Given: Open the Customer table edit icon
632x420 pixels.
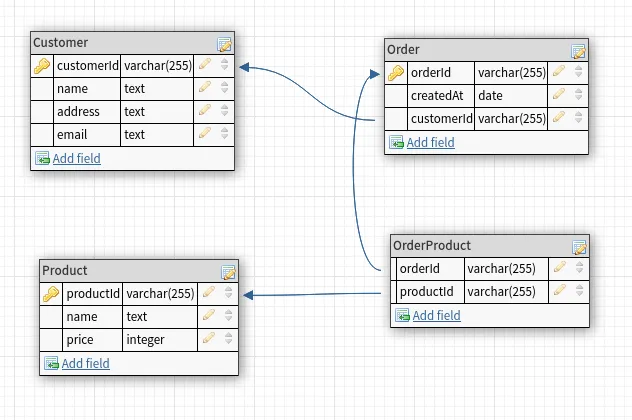Looking at the screenshot, I should [224, 44].
